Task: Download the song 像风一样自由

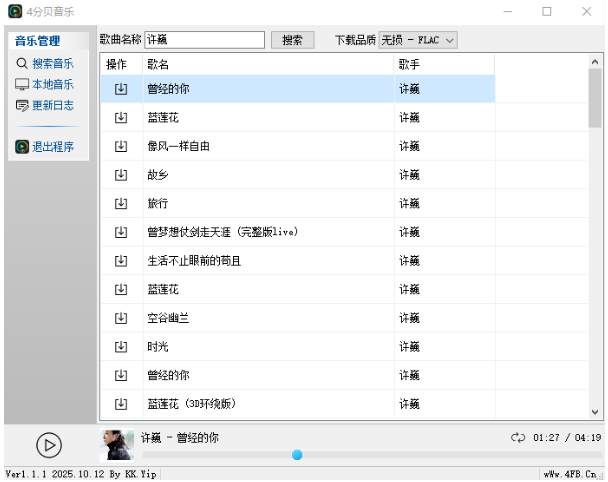Action: (x=121, y=146)
